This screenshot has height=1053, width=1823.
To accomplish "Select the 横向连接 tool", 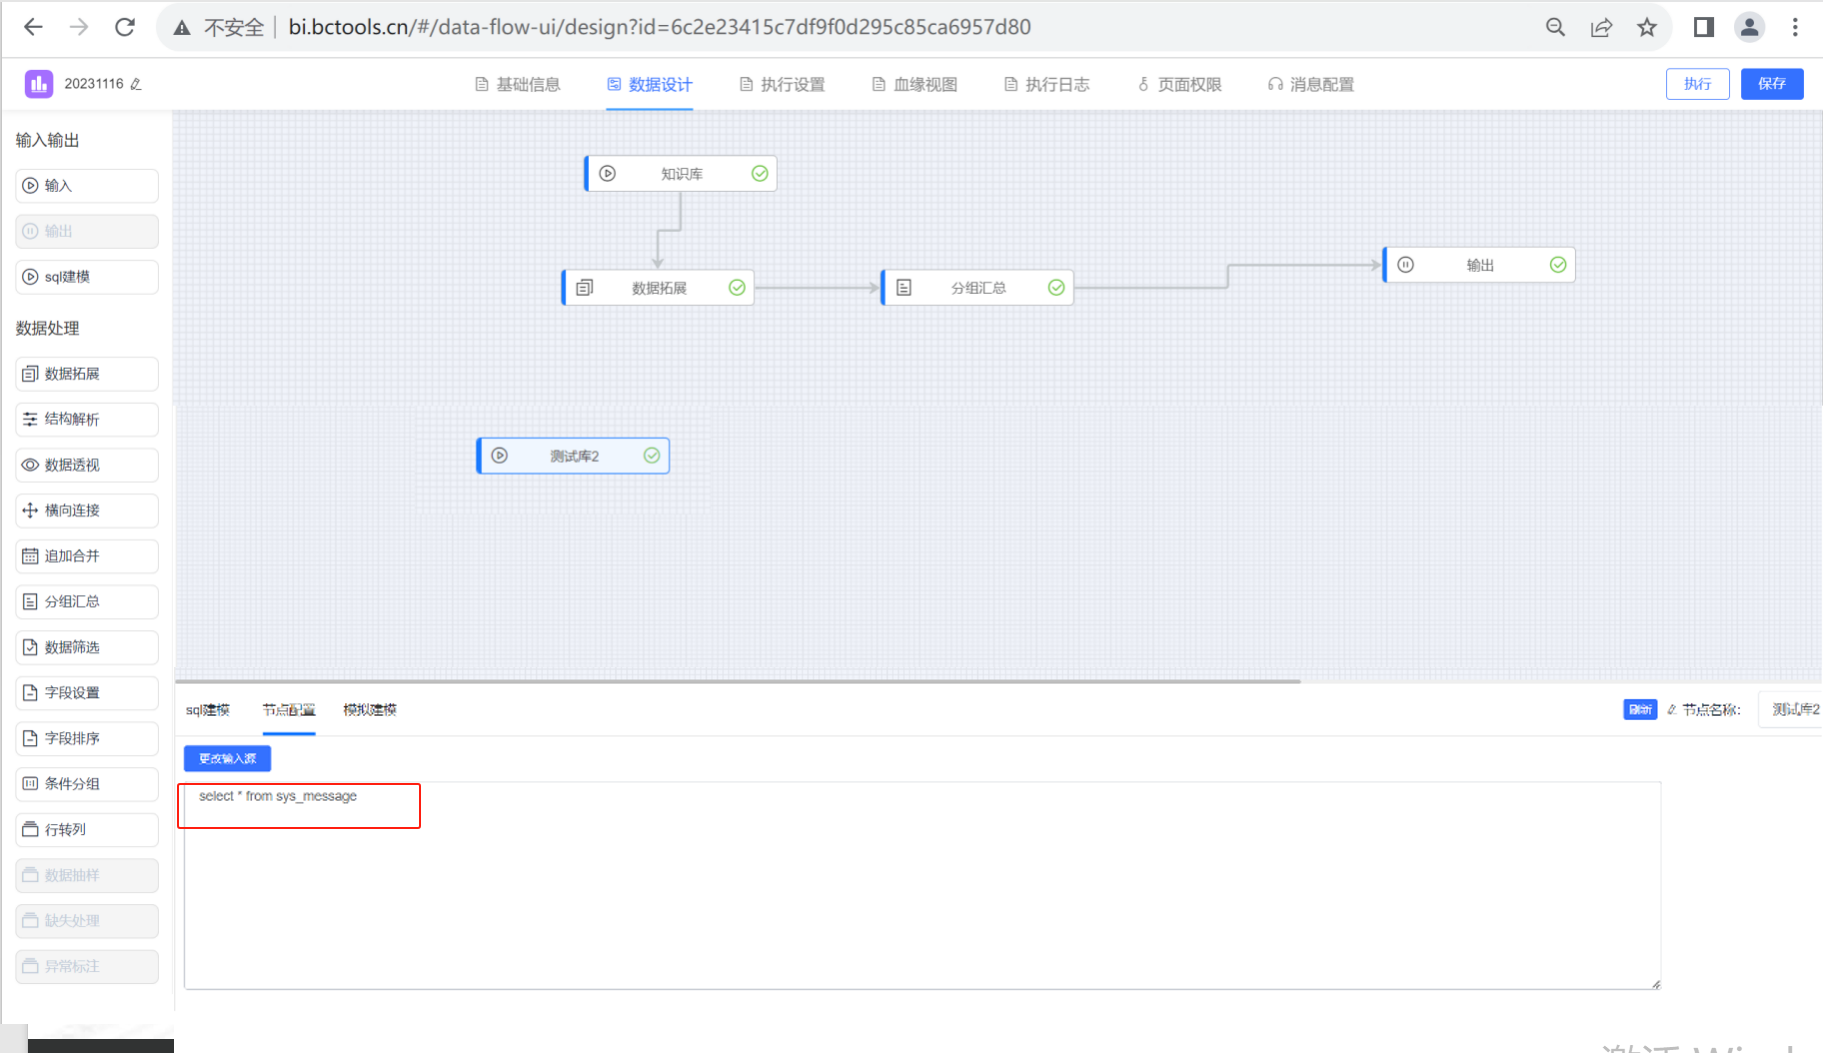I will coord(86,510).
